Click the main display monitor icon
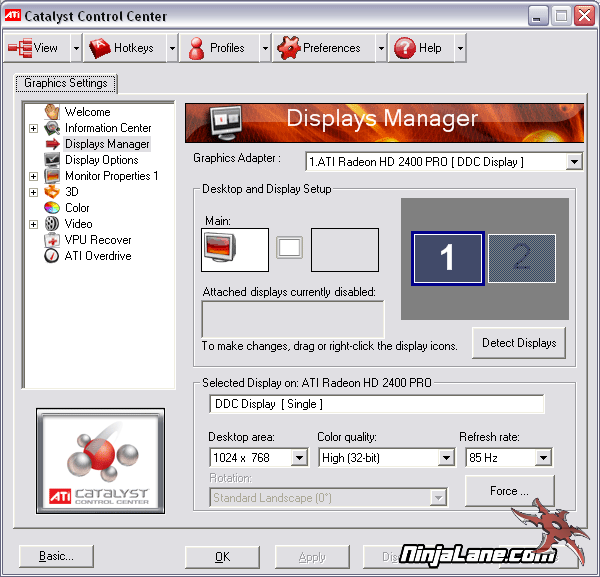 tap(220, 248)
